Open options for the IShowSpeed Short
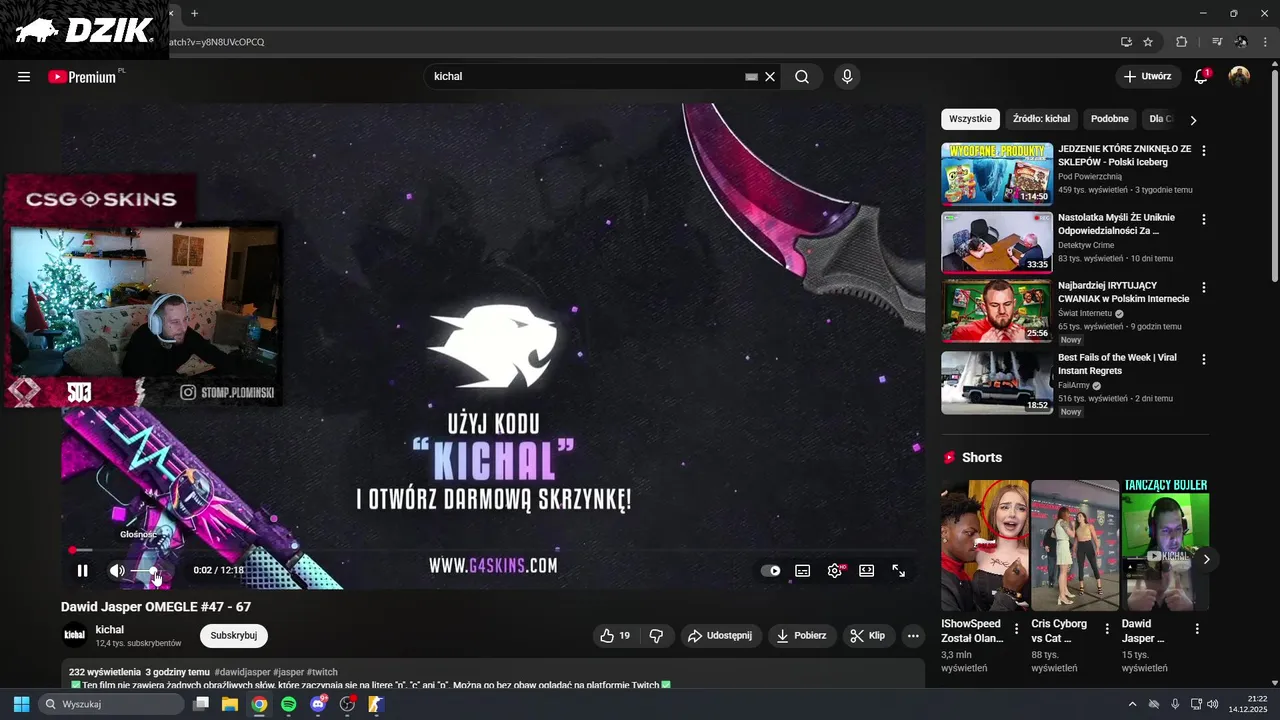 pos(1017,629)
